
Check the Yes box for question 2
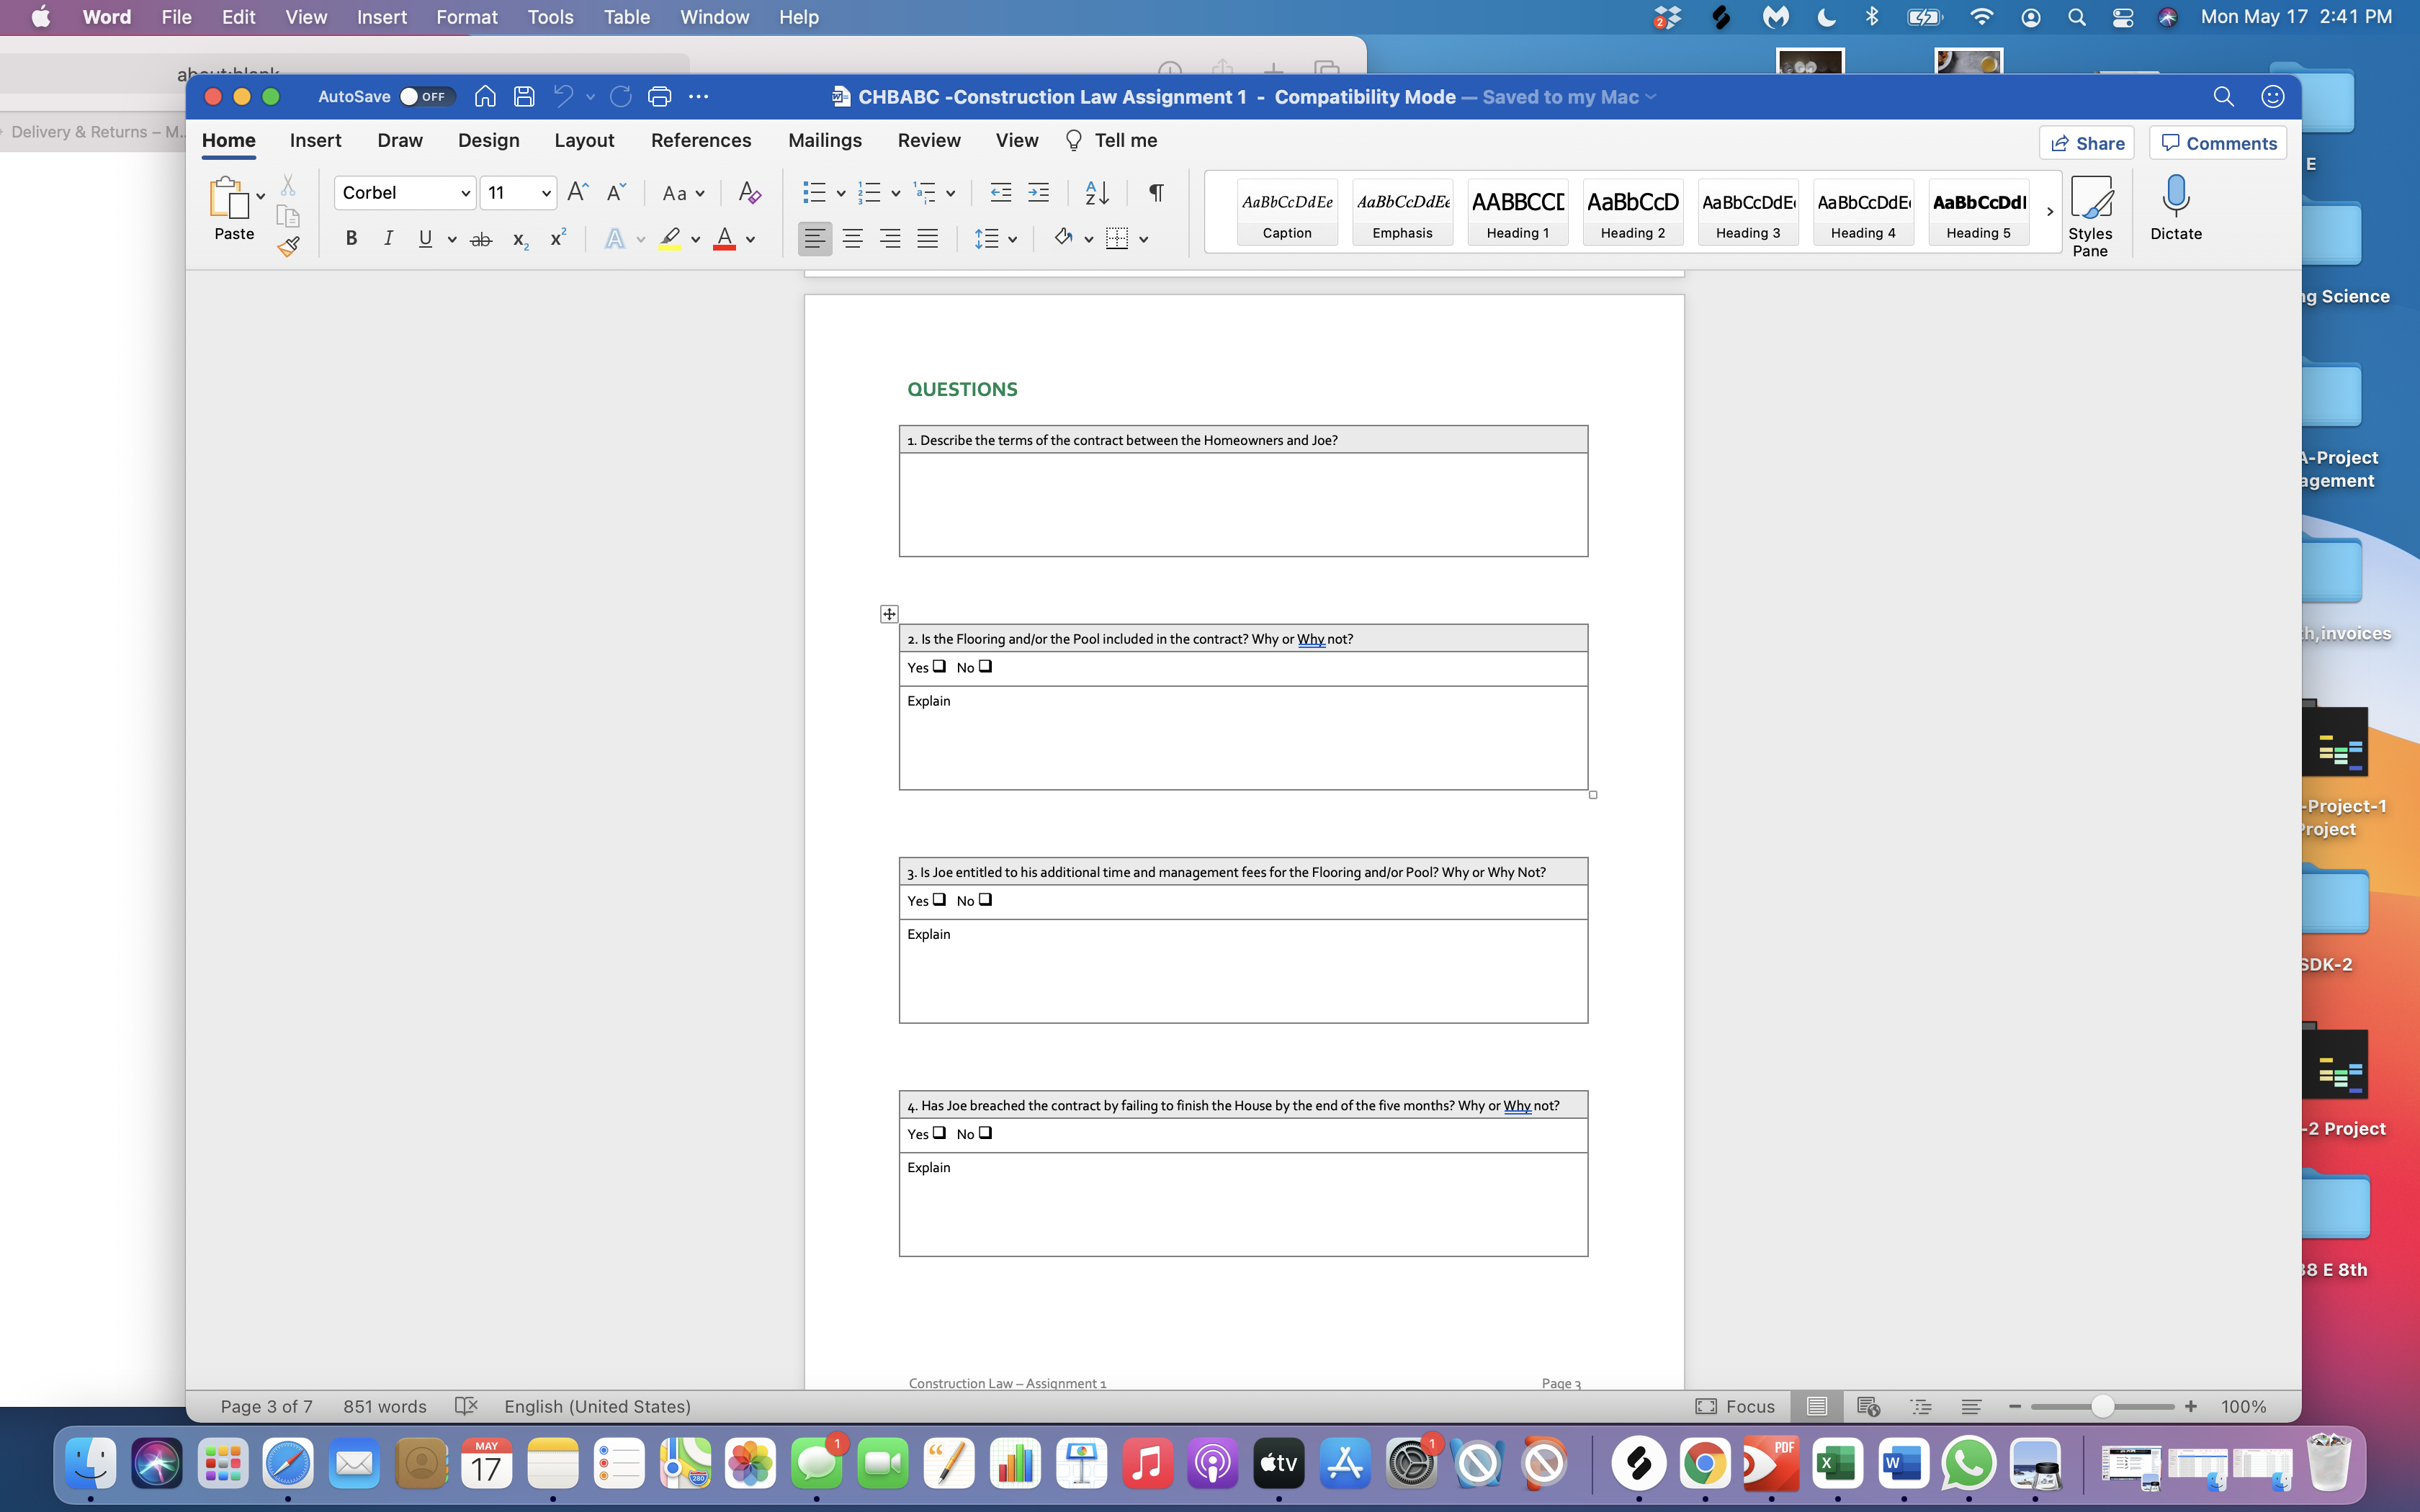coord(939,665)
